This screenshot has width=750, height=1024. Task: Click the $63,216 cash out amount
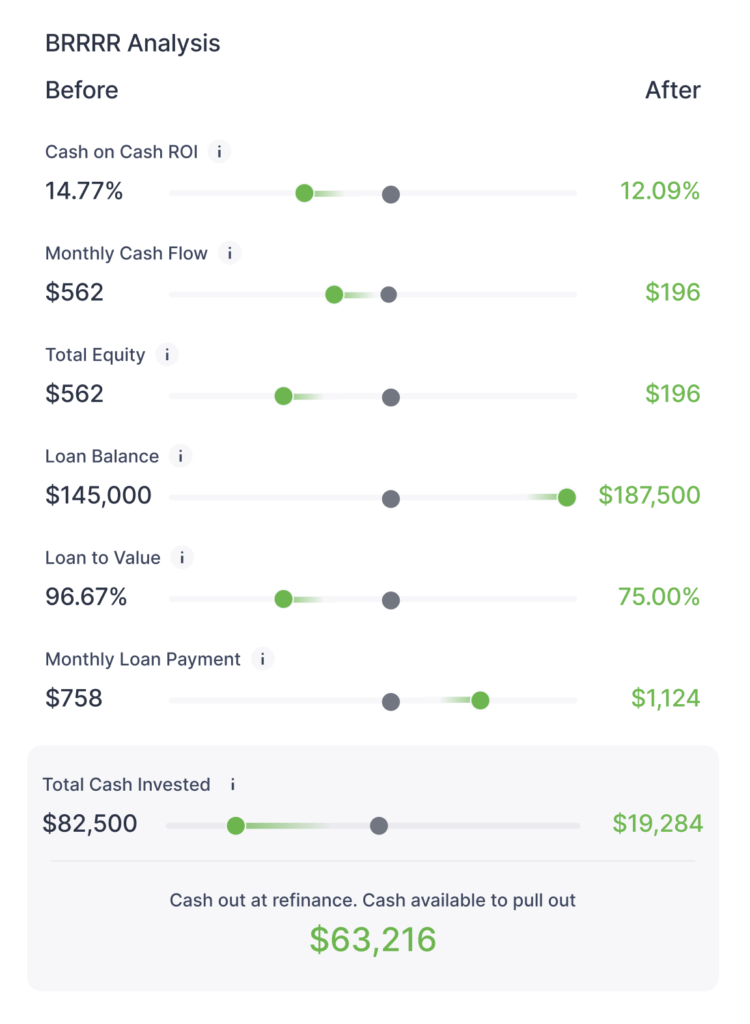click(373, 940)
